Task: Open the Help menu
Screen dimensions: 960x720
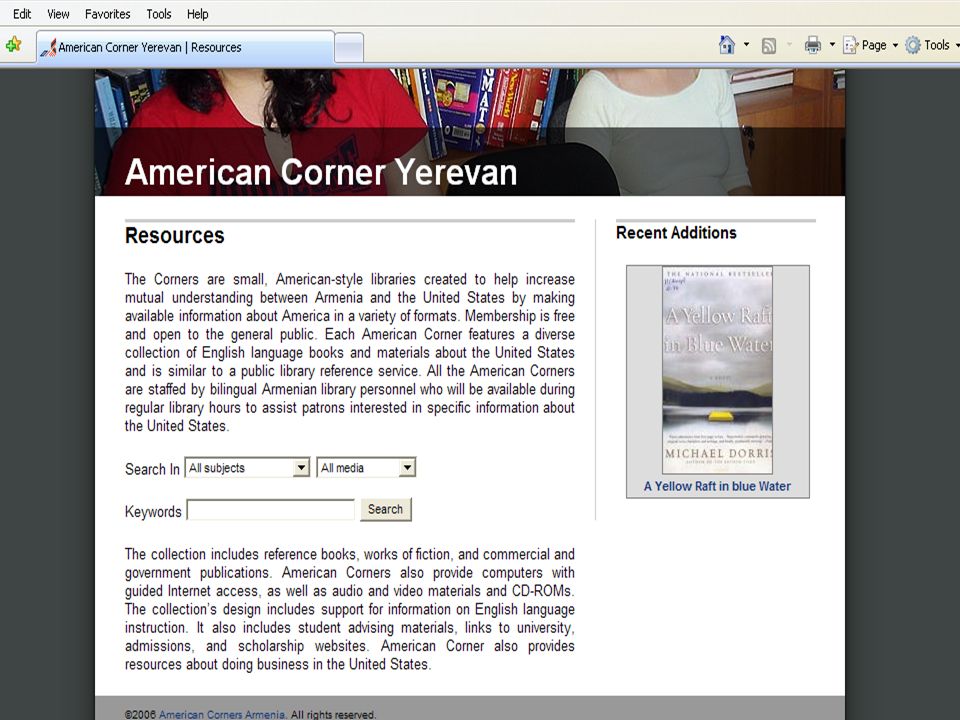Action: (197, 13)
